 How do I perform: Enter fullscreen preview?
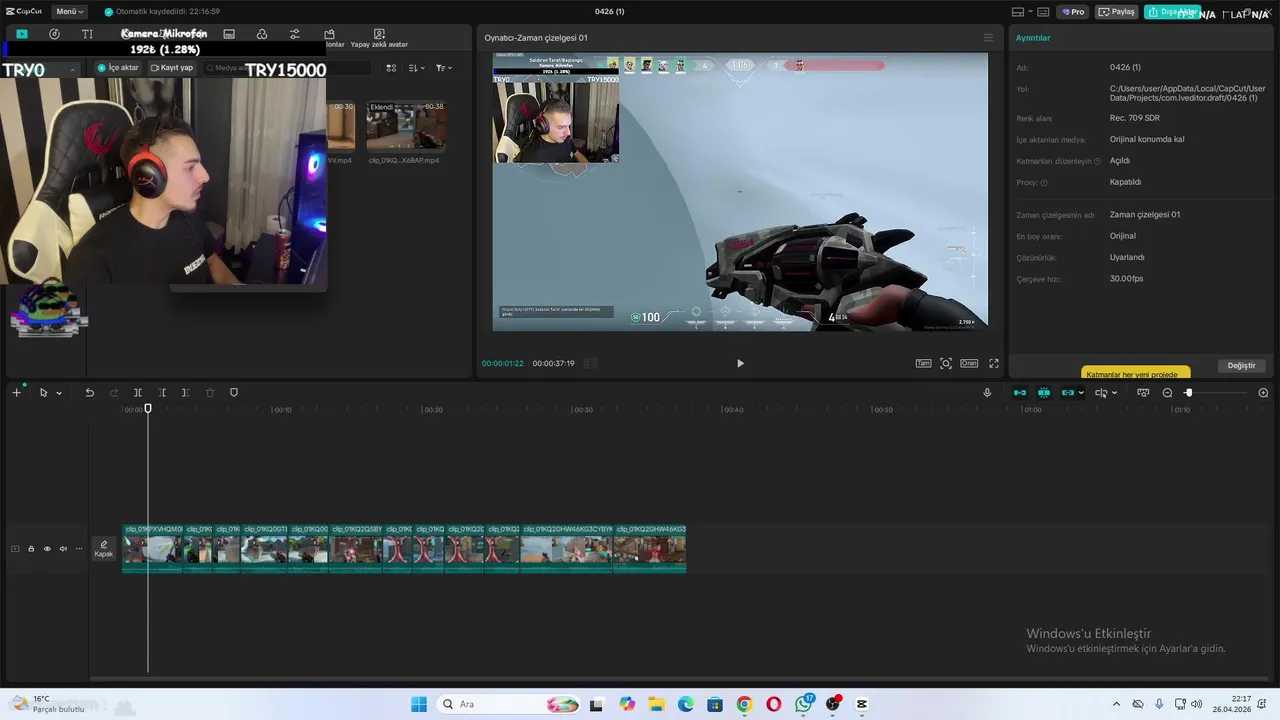[x=994, y=363]
